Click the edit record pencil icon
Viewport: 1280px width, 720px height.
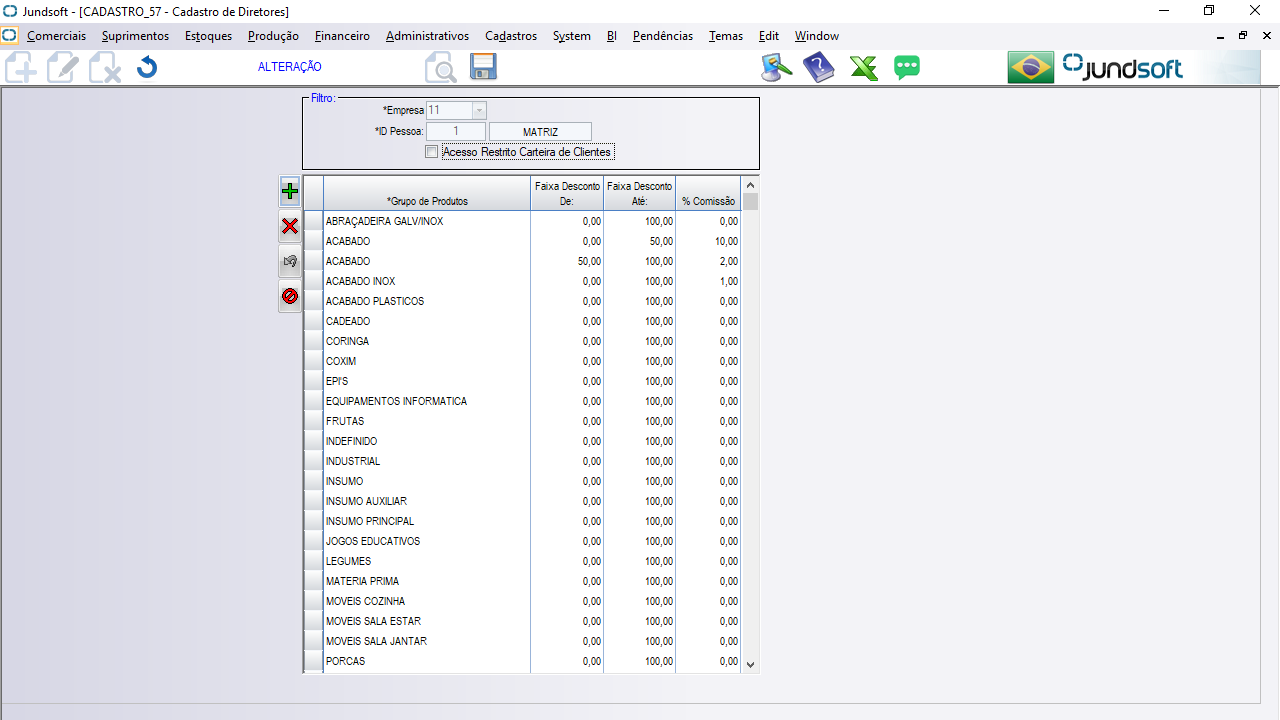point(62,68)
